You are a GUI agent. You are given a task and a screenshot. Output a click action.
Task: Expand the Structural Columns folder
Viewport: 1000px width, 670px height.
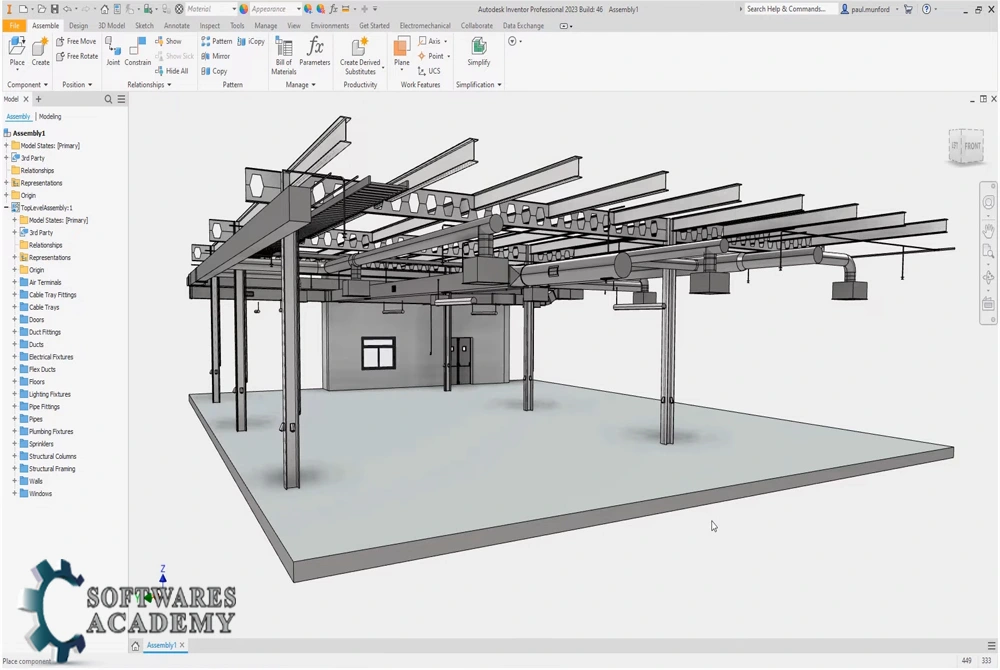point(15,456)
